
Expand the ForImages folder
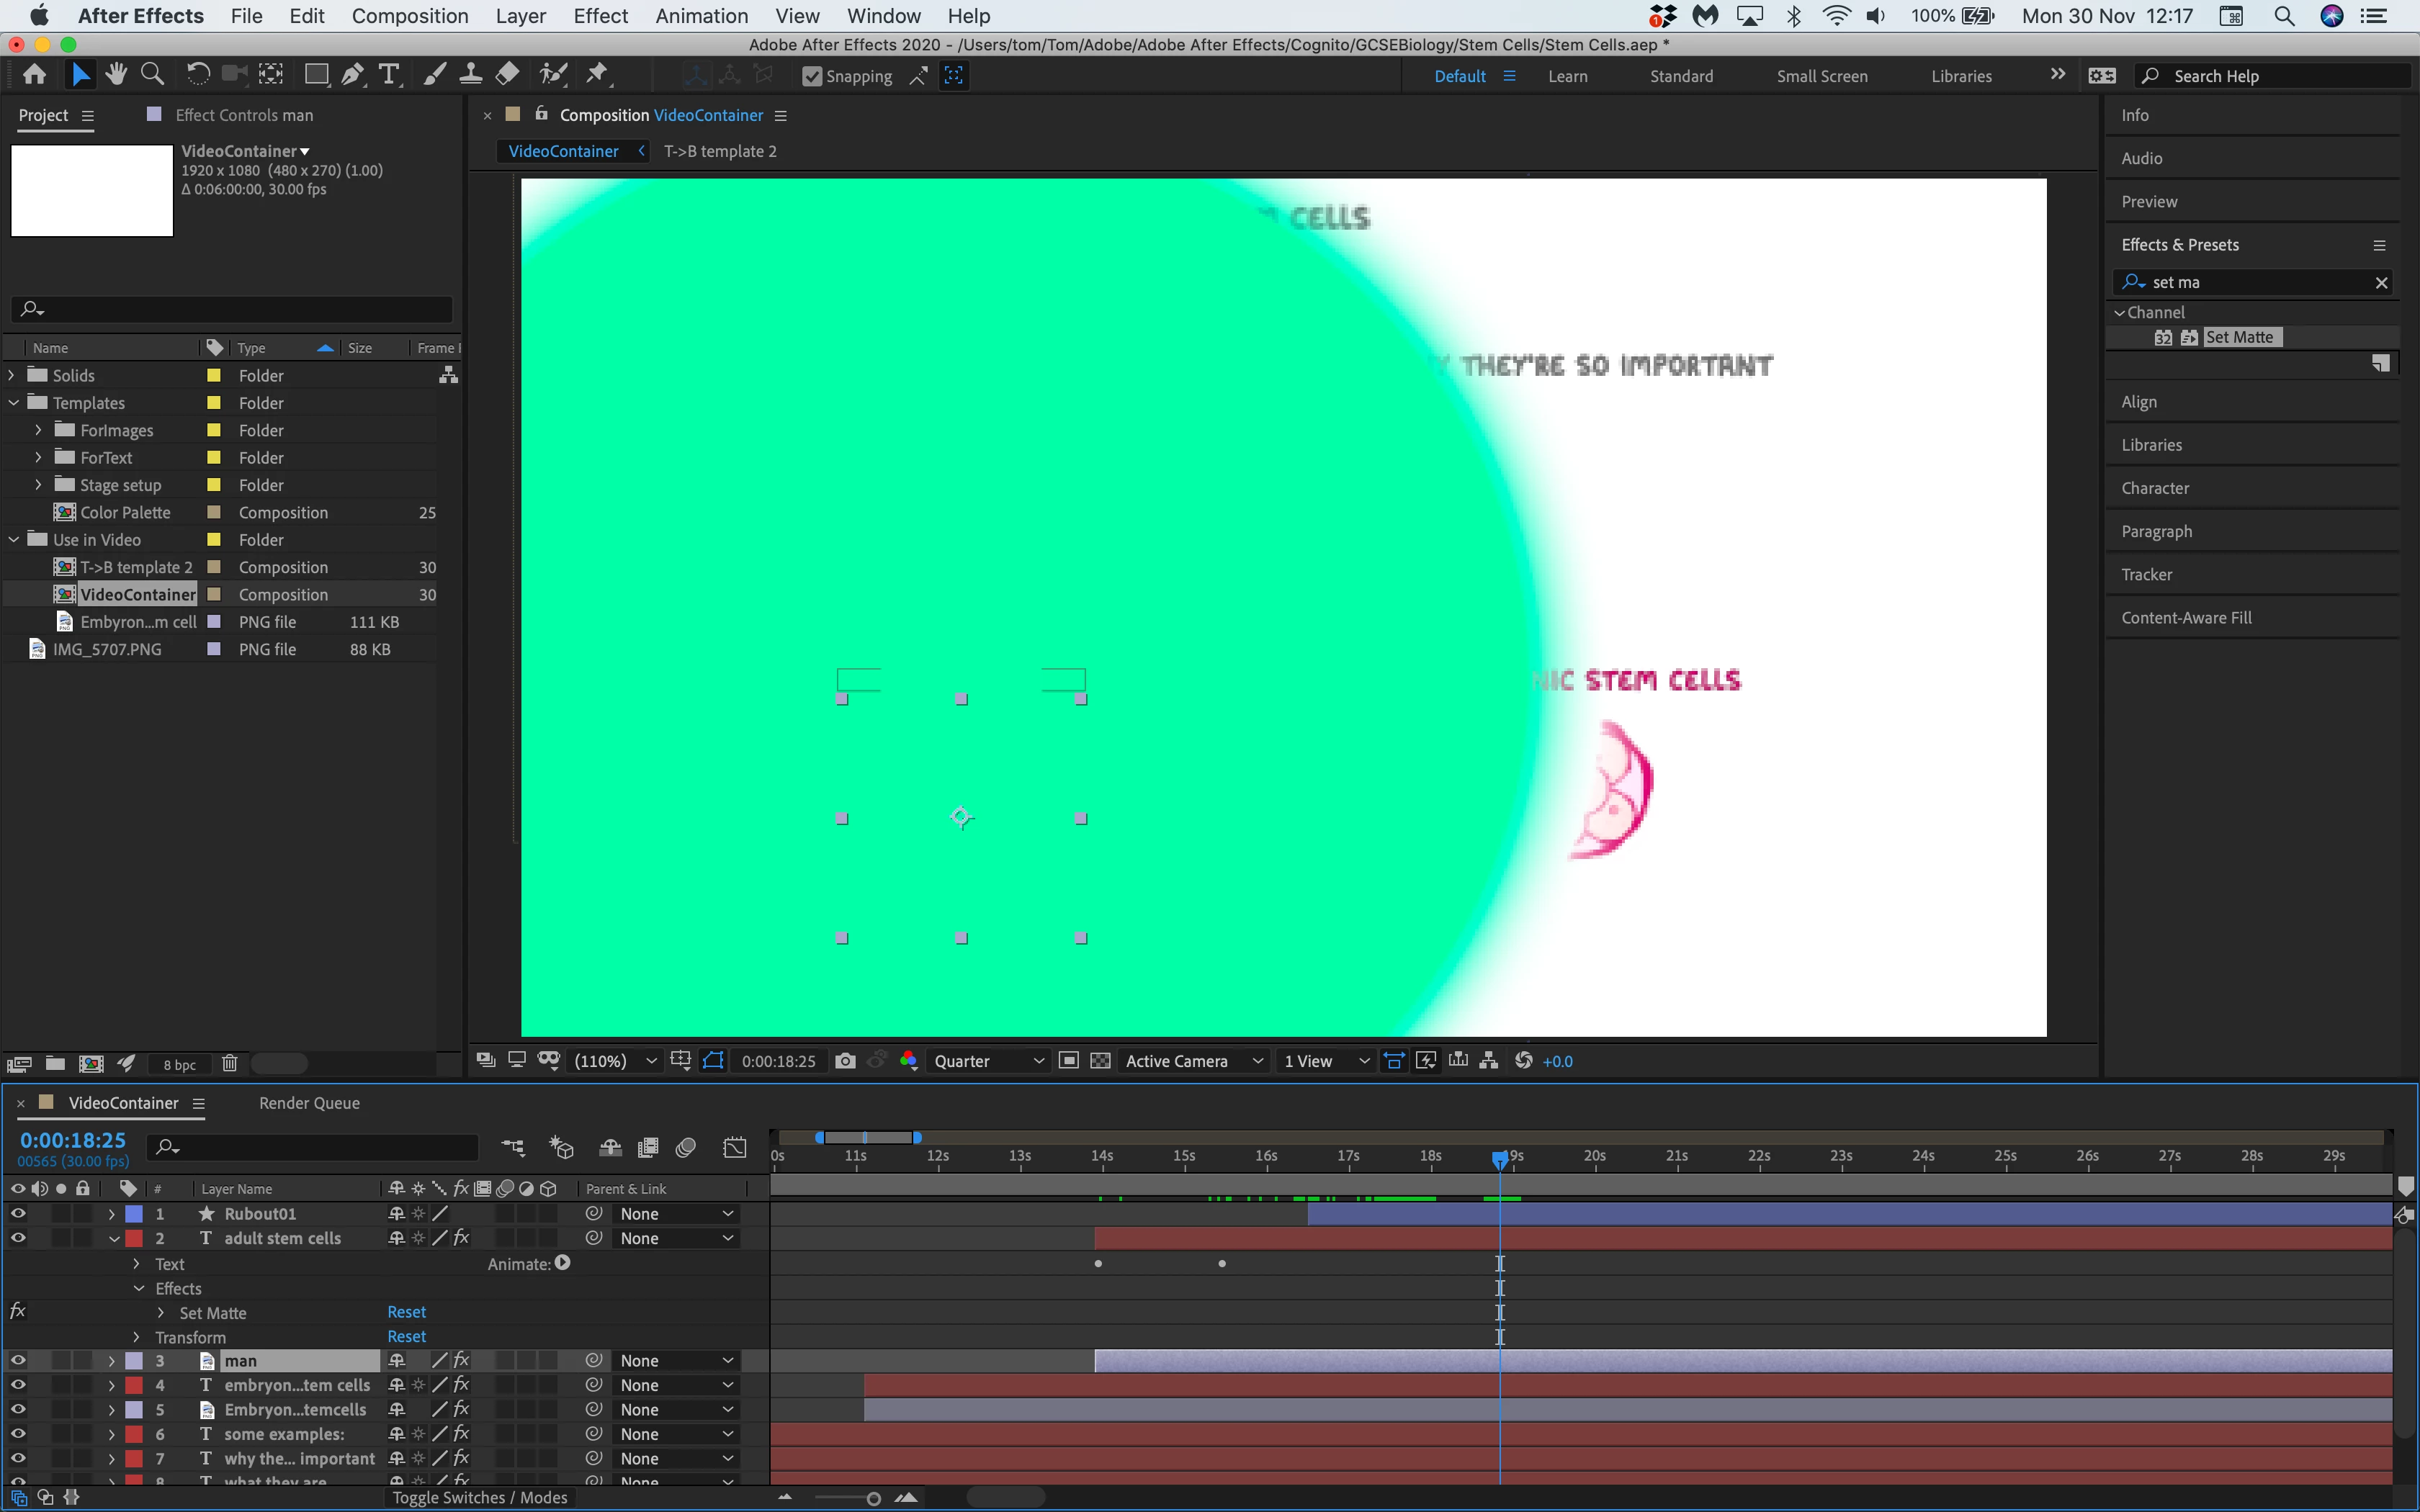pyautogui.click(x=38, y=430)
